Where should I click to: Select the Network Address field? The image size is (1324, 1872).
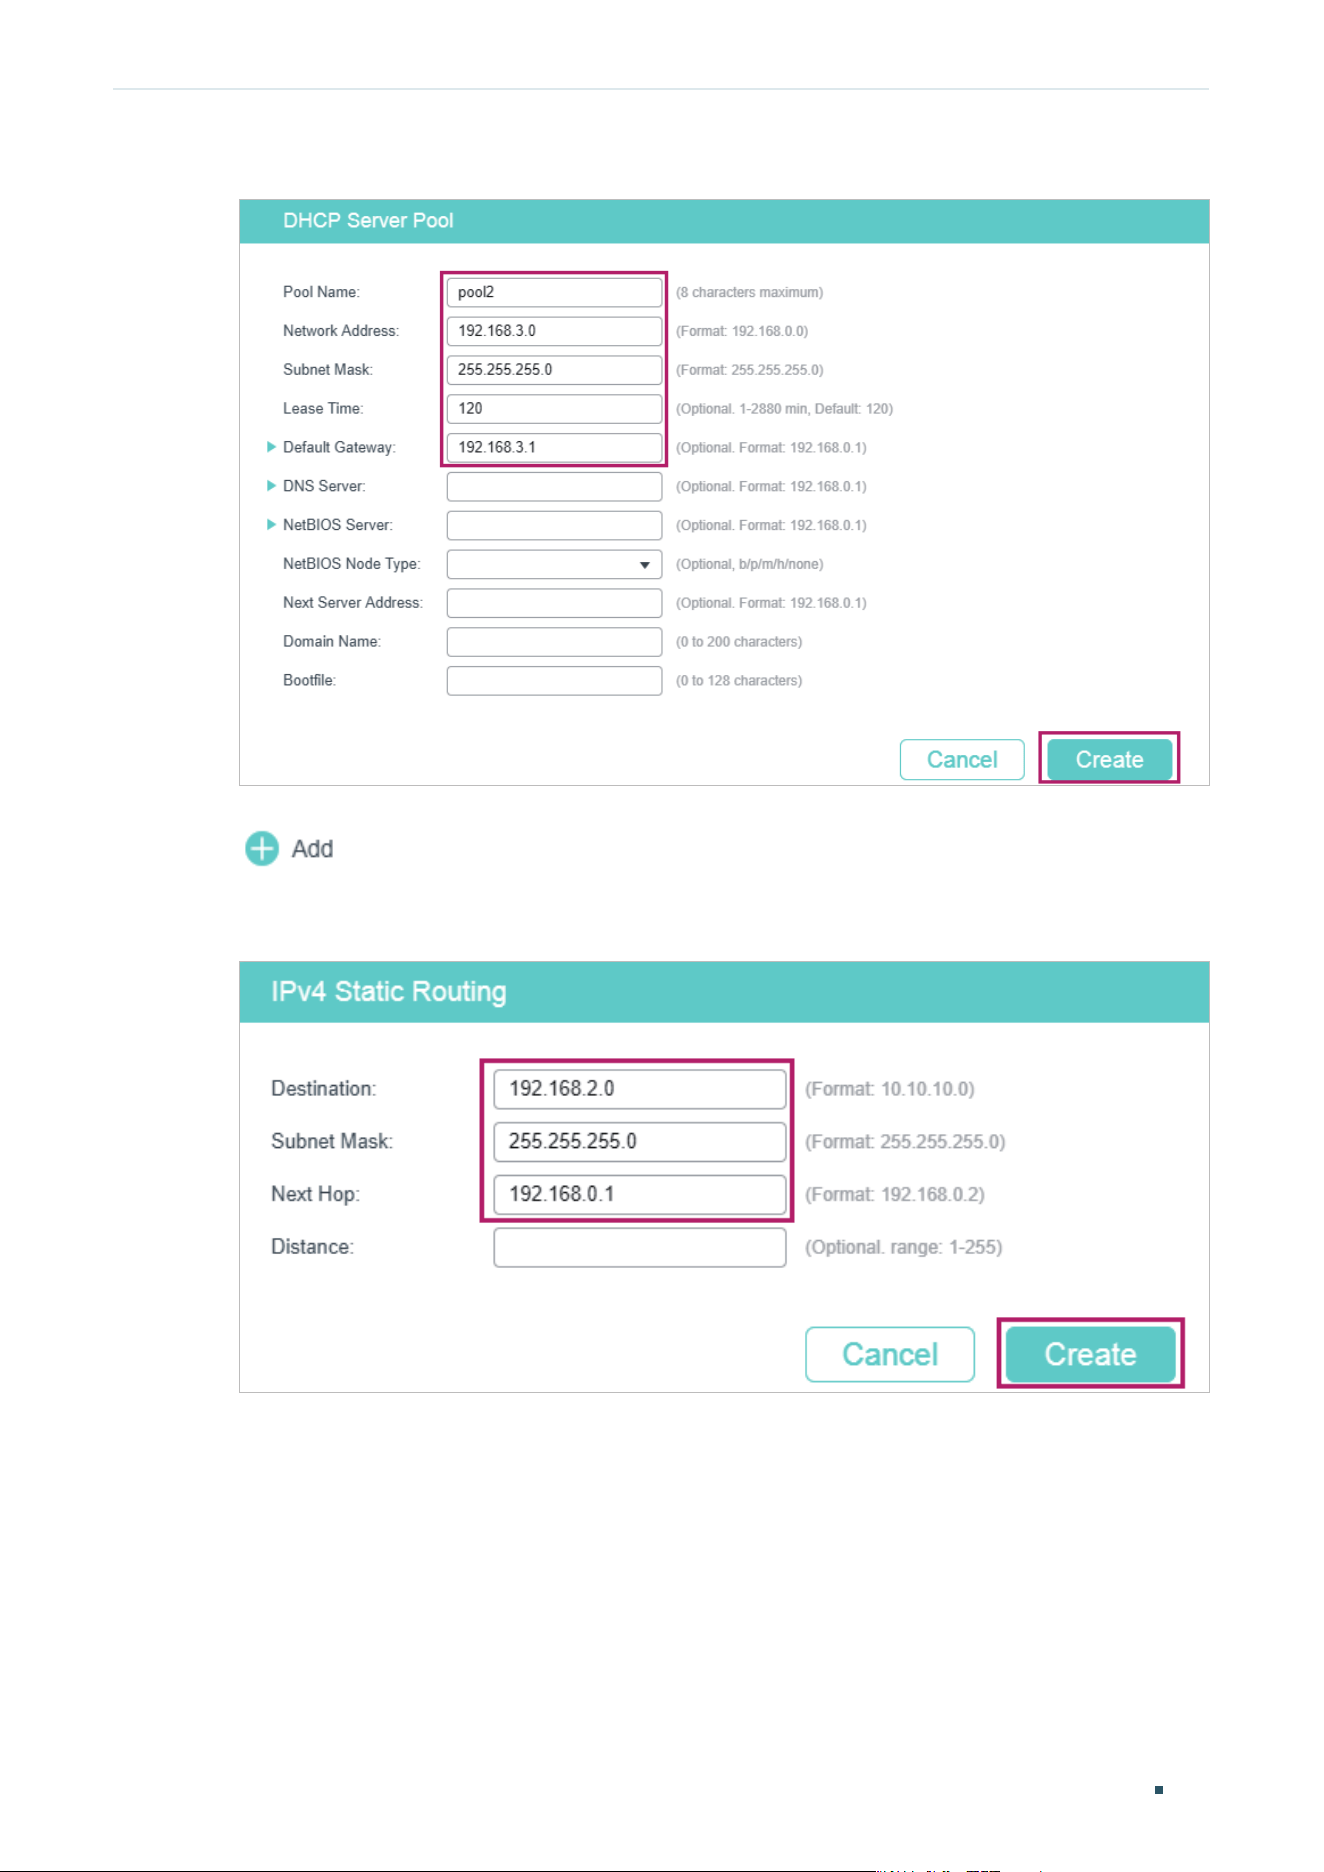tap(554, 331)
